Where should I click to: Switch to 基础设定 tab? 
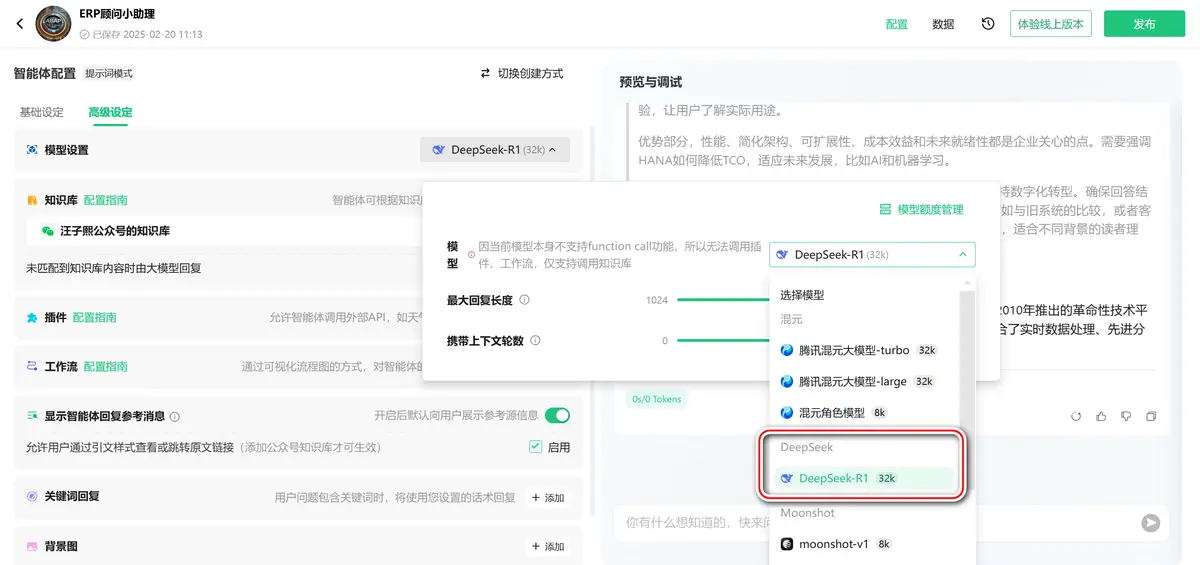pyautogui.click(x=42, y=112)
